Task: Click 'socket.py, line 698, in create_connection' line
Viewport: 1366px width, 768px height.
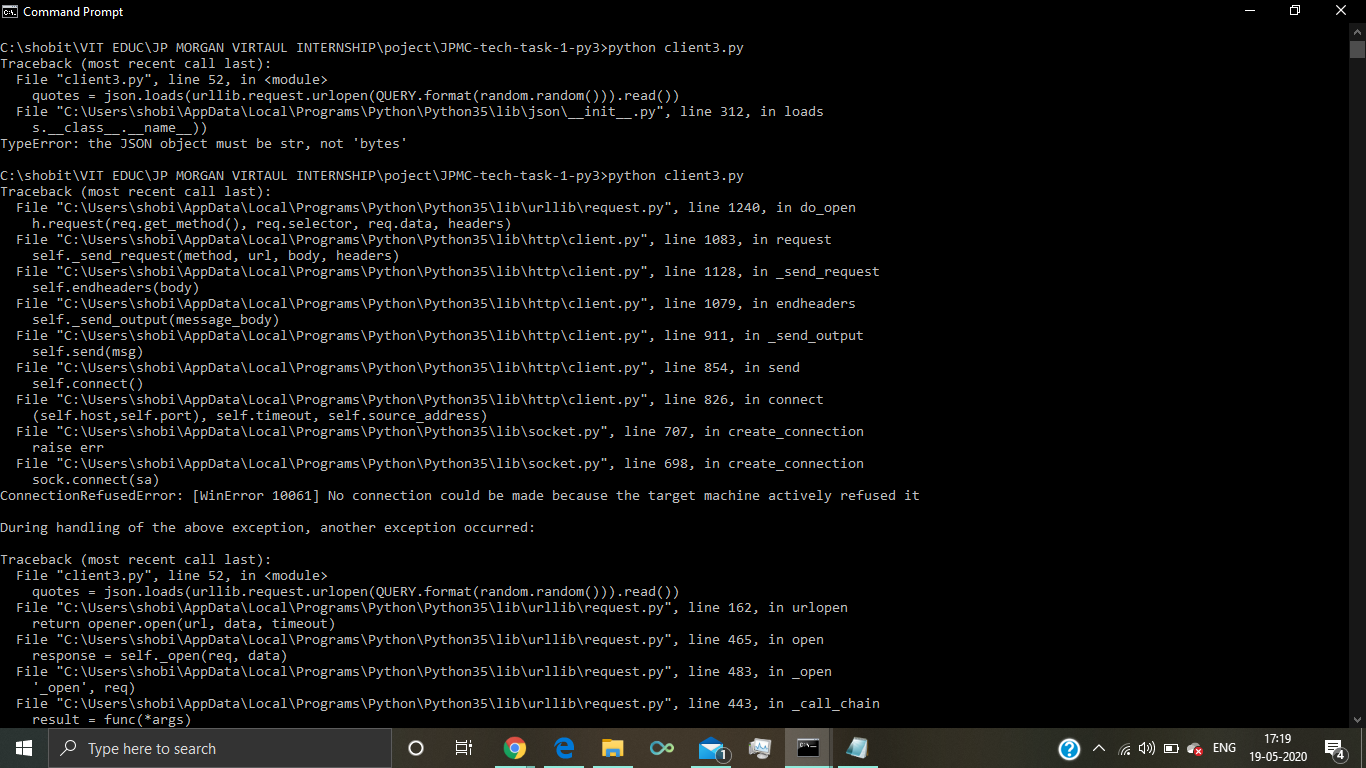Action: click(x=440, y=464)
